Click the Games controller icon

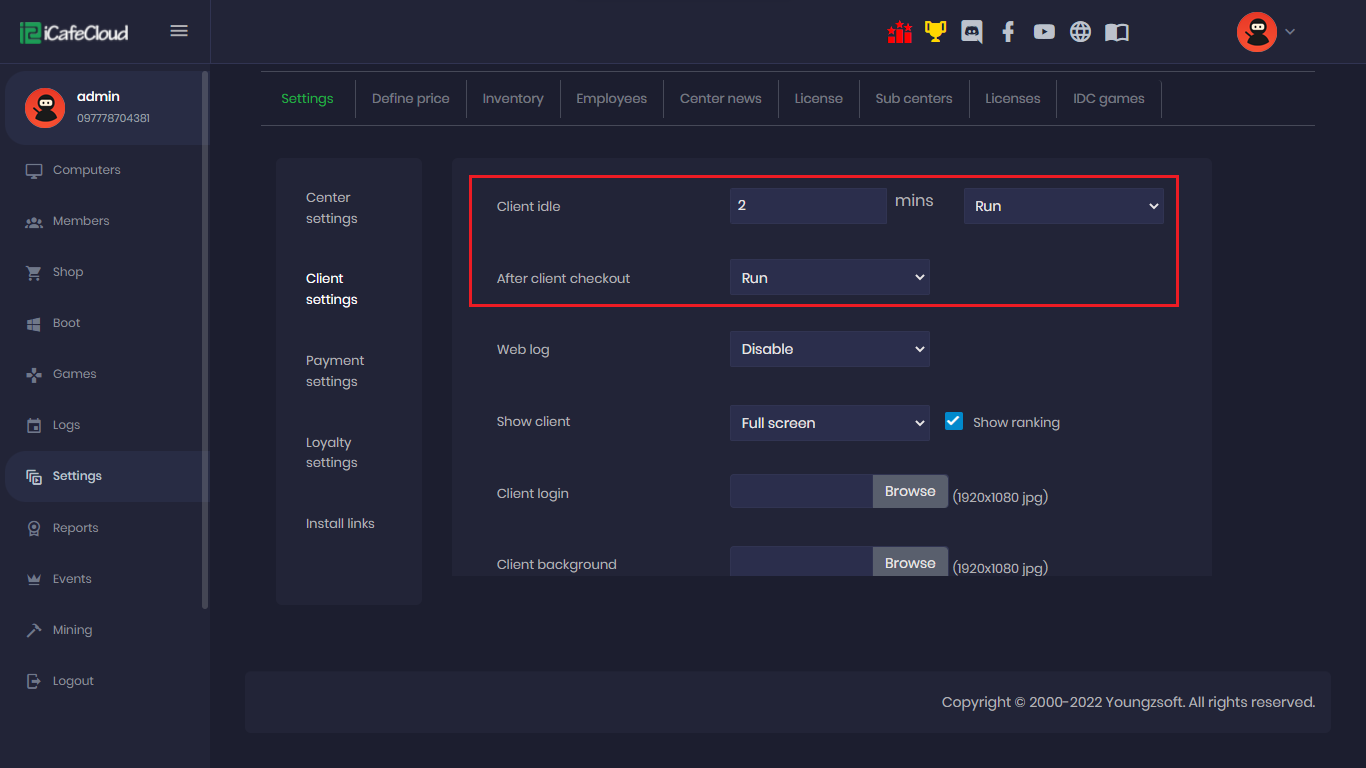click(x=34, y=375)
